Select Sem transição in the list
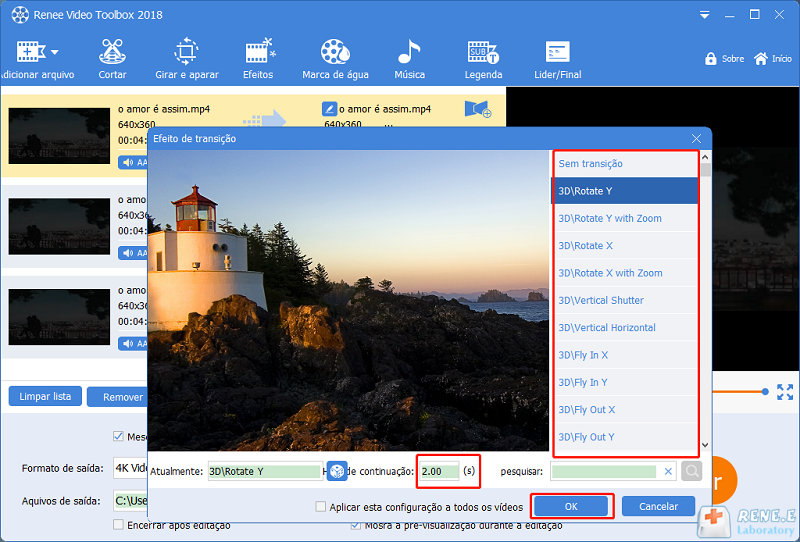Image resolution: width=800 pixels, height=542 pixels. (x=624, y=164)
